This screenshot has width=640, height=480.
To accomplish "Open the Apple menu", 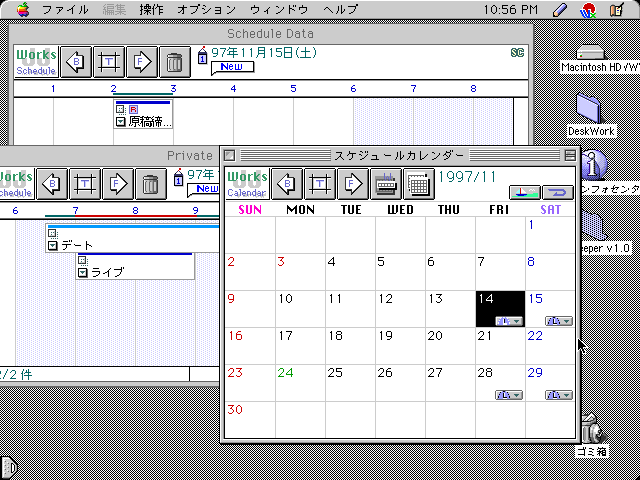I will click(x=24, y=9).
